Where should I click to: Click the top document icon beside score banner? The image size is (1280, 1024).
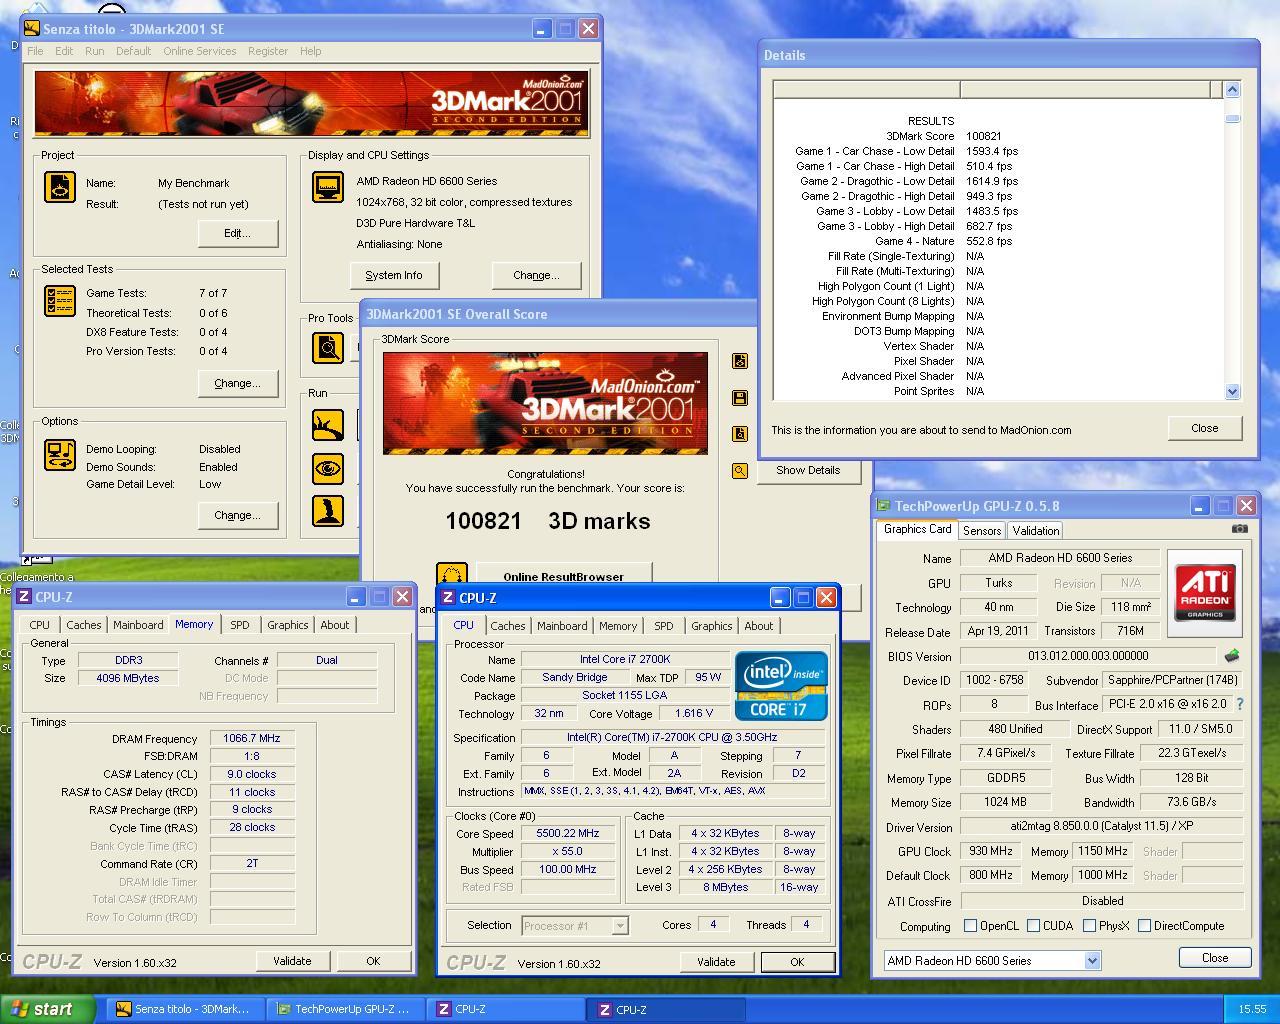(740, 361)
